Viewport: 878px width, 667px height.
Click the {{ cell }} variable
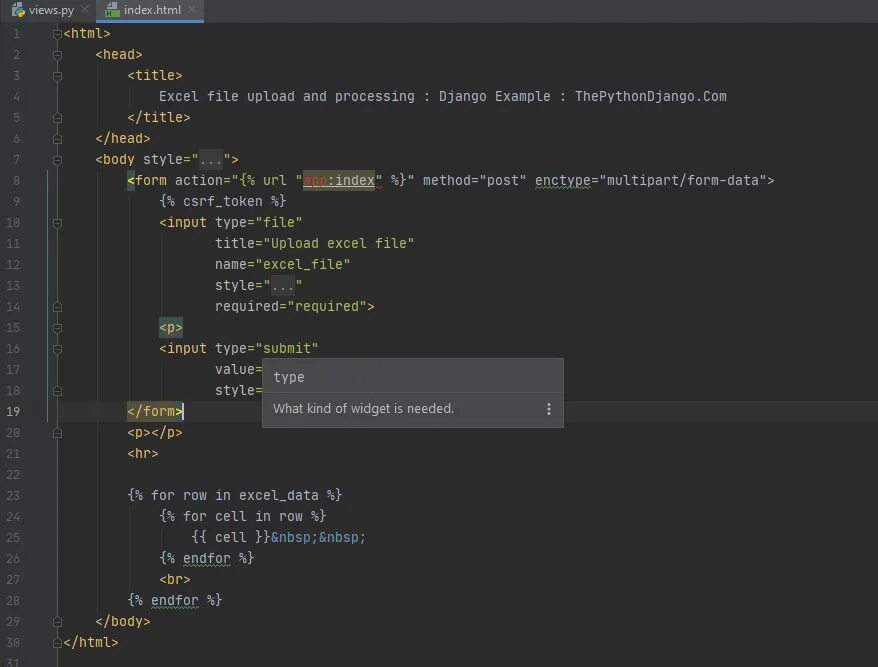231,538
